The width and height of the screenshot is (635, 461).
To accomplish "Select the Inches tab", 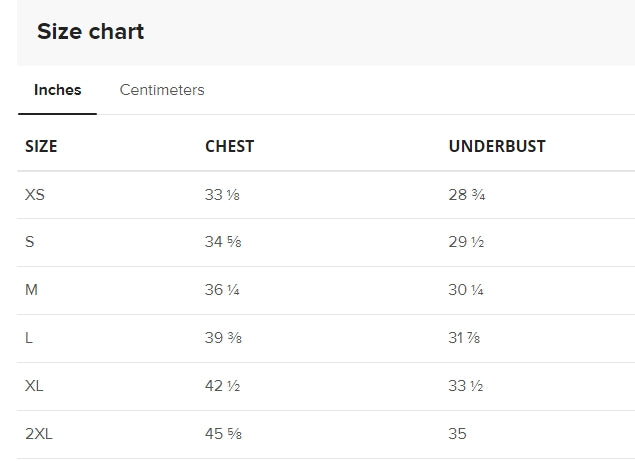I will (58, 90).
